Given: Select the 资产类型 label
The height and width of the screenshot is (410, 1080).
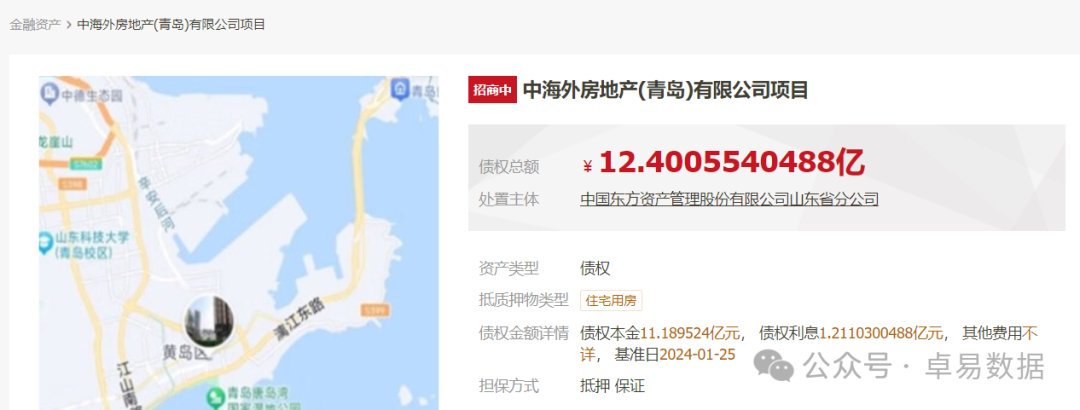Looking at the screenshot, I should click(x=509, y=268).
